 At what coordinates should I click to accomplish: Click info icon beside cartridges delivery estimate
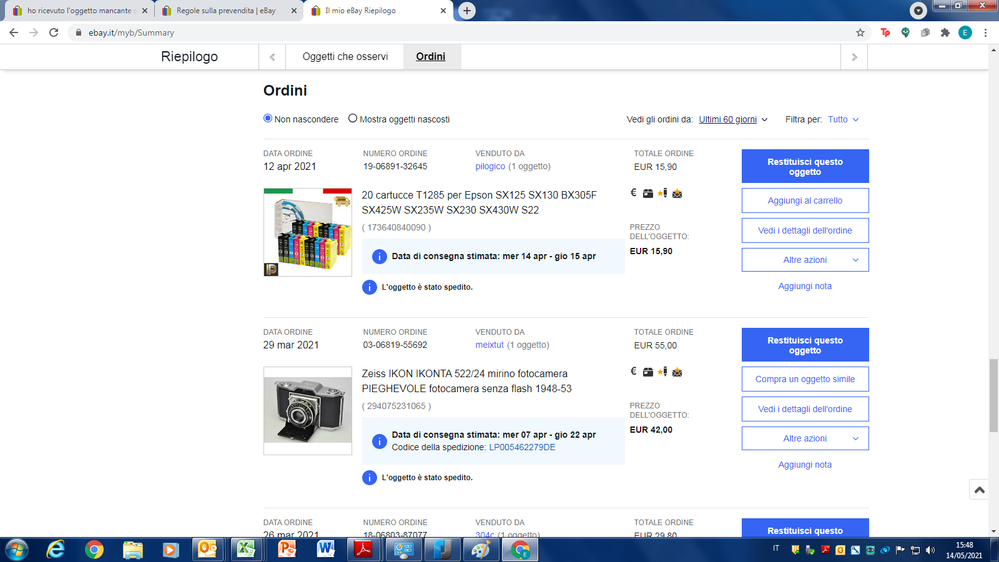[379, 257]
